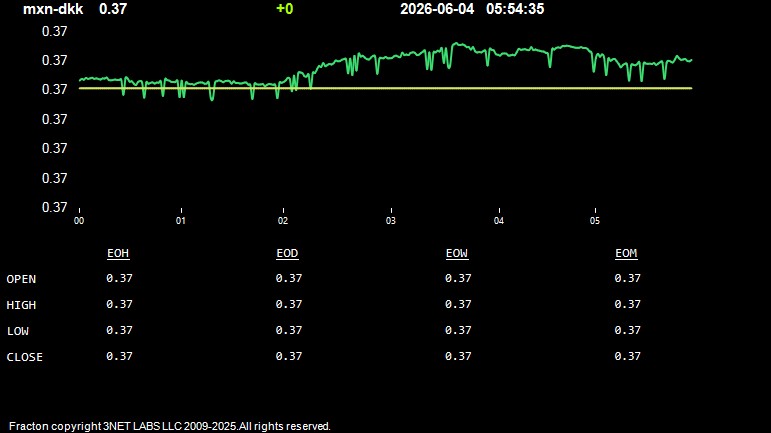This screenshot has width=771, height=433.
Task: Click the date 2026-06-04
Action: pyautogui.click(x=437, y=9)
